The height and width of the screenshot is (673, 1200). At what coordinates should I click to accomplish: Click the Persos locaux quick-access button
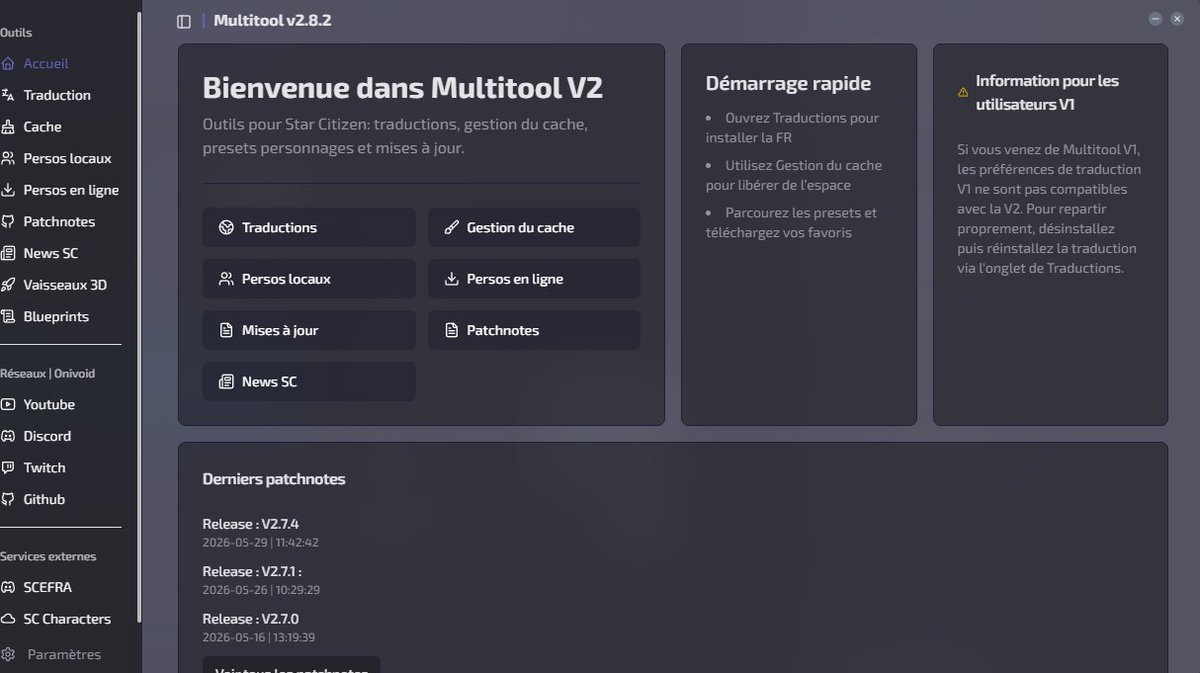tap(309, 279)
